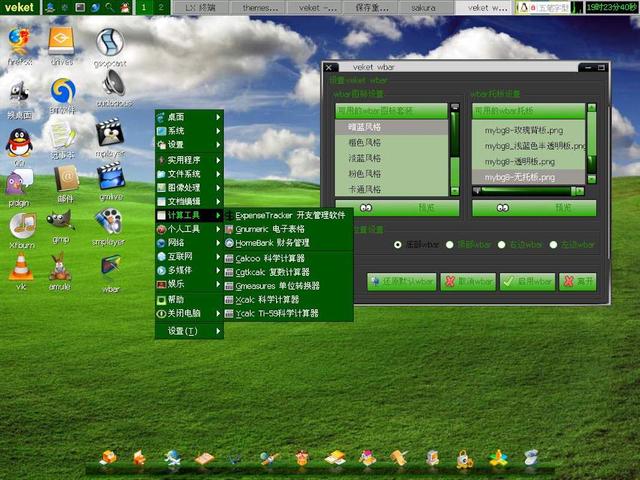The width and height of the screenshot is (640, 480).
Task: Click the background list vertical scrollbar
Action: (x=591, y=143)
